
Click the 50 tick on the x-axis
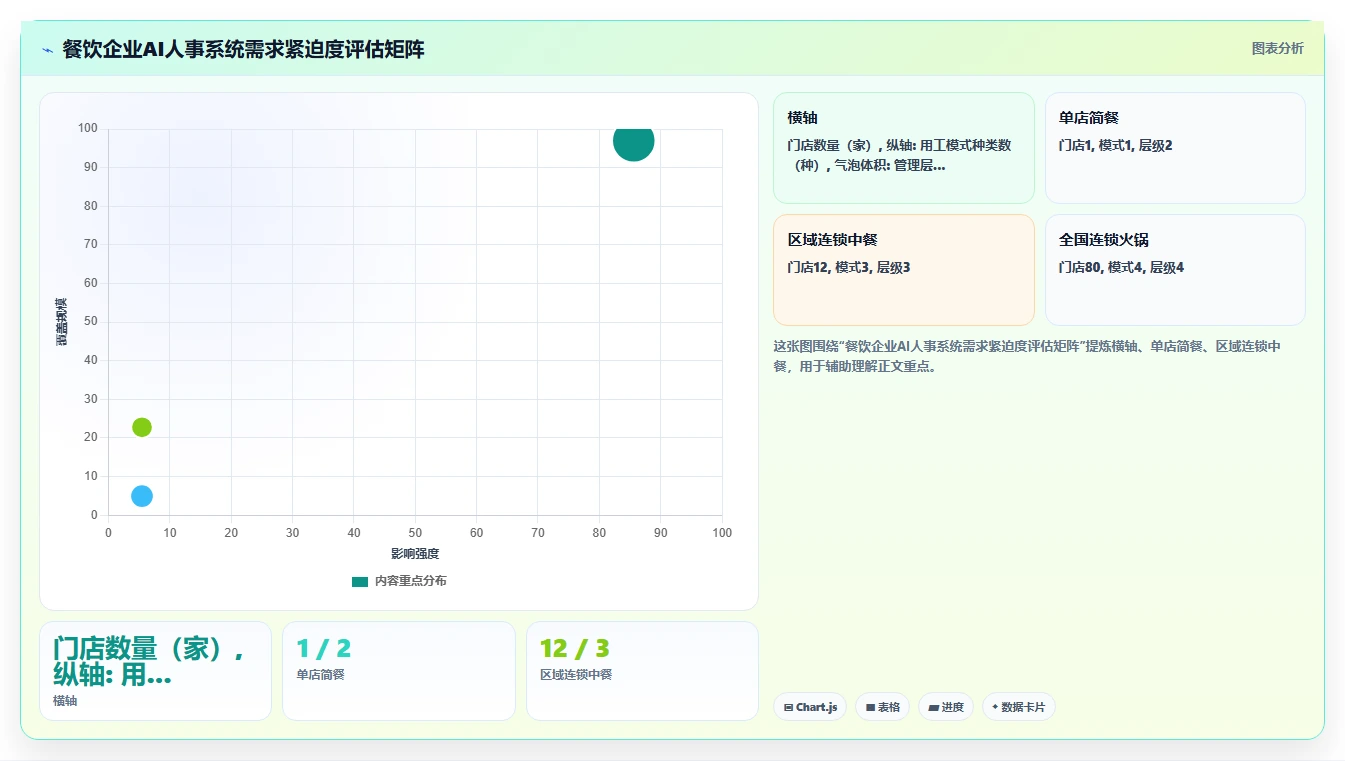415,533
